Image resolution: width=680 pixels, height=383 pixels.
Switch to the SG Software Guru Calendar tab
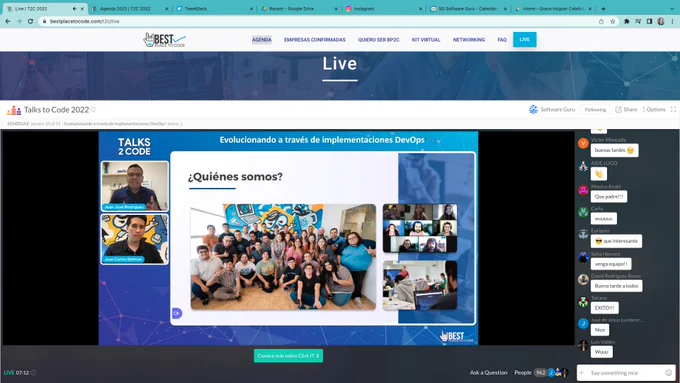468,9
